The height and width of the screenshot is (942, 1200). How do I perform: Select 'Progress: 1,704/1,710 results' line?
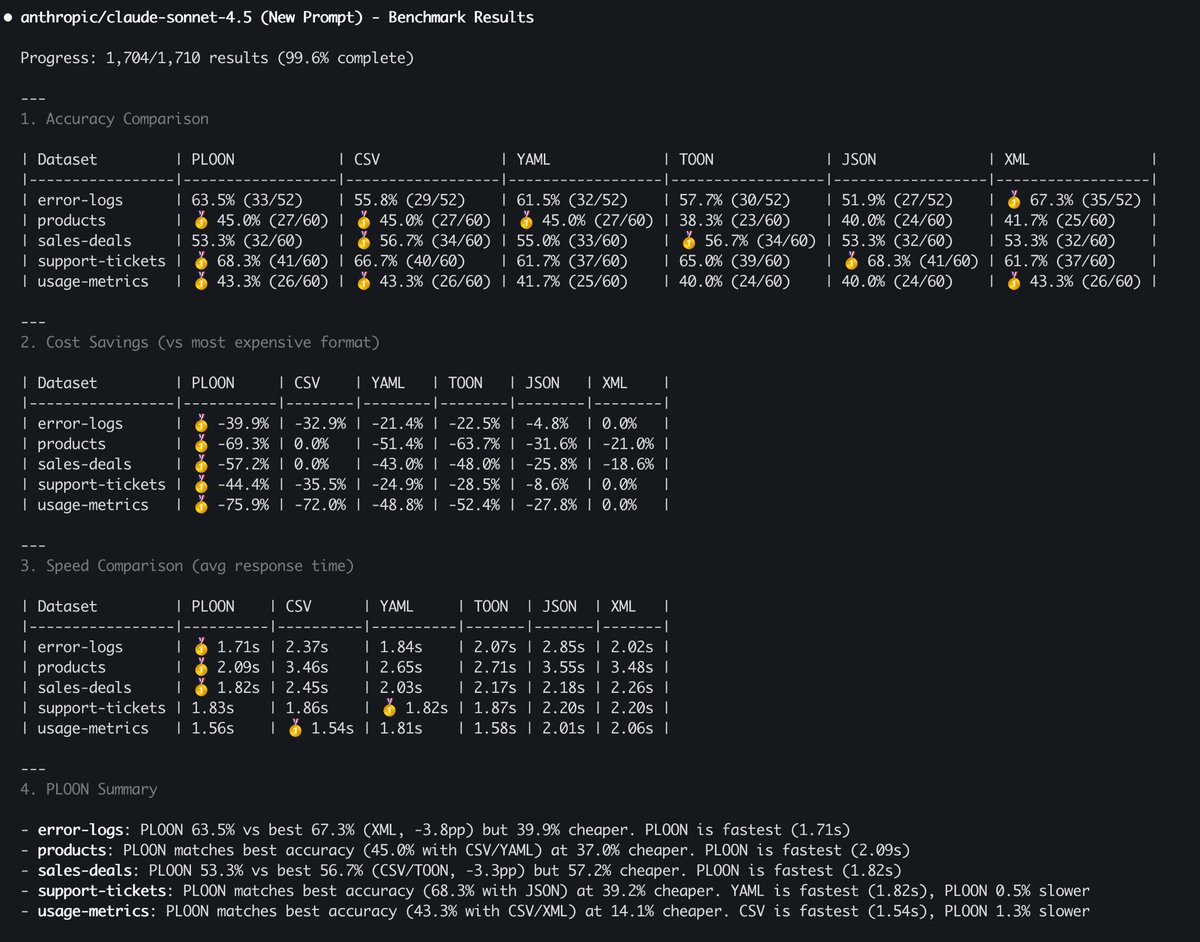(217, 58)
